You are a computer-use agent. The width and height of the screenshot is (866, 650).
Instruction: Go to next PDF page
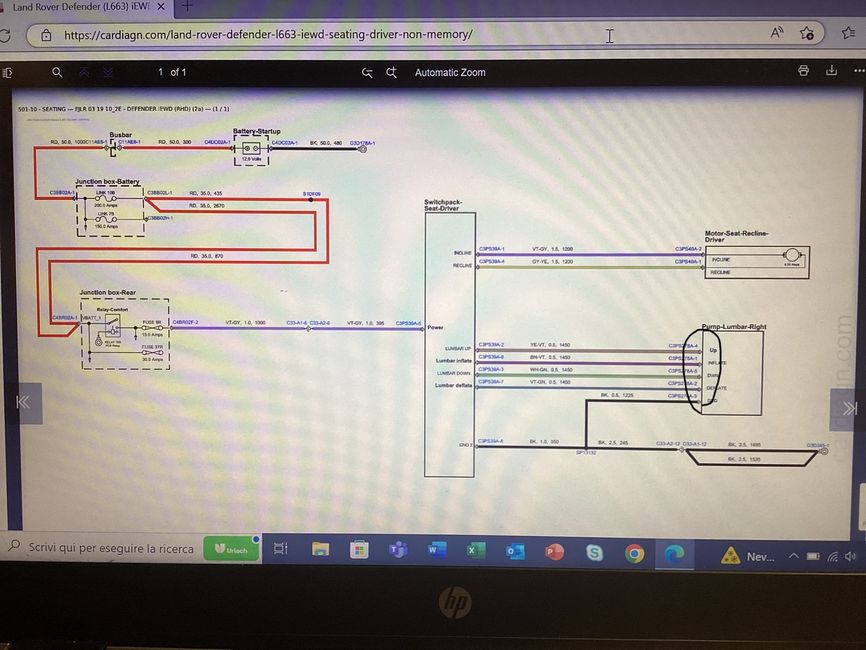tap(108, 72)
